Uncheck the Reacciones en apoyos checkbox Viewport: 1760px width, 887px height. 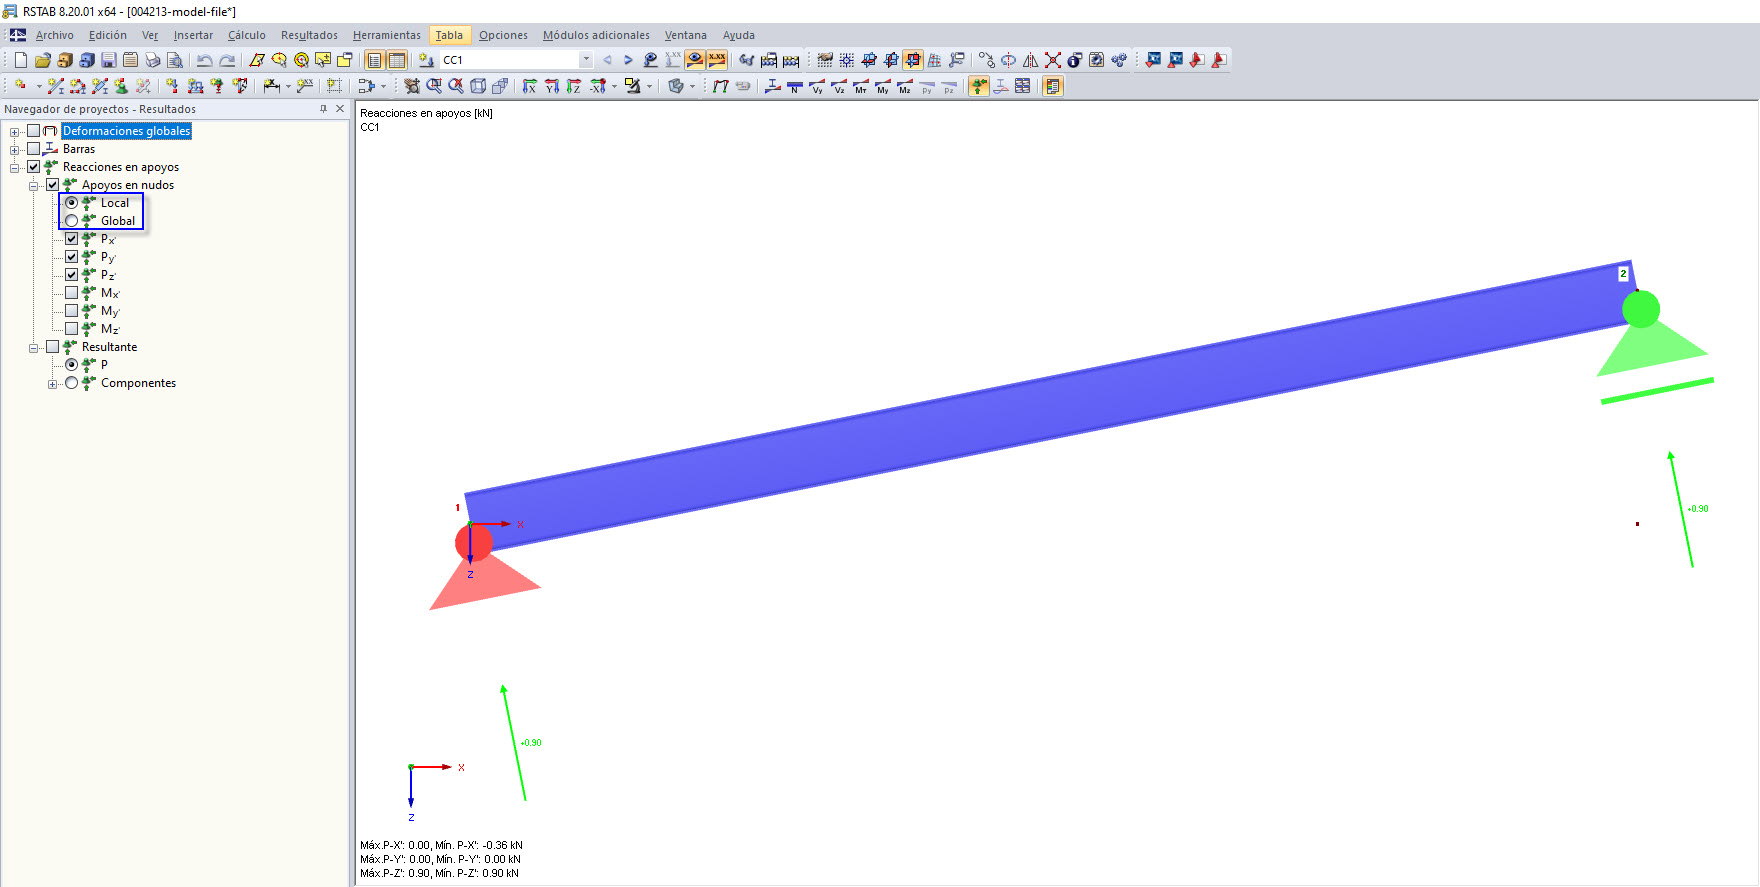(x=34, y=167)
